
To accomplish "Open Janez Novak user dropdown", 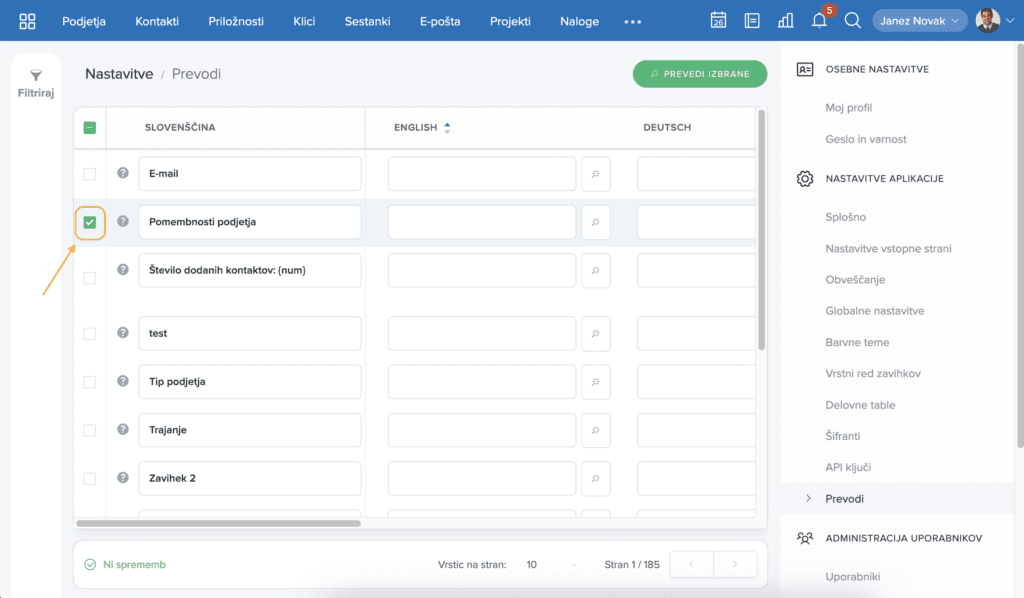I will click(919, 21).
